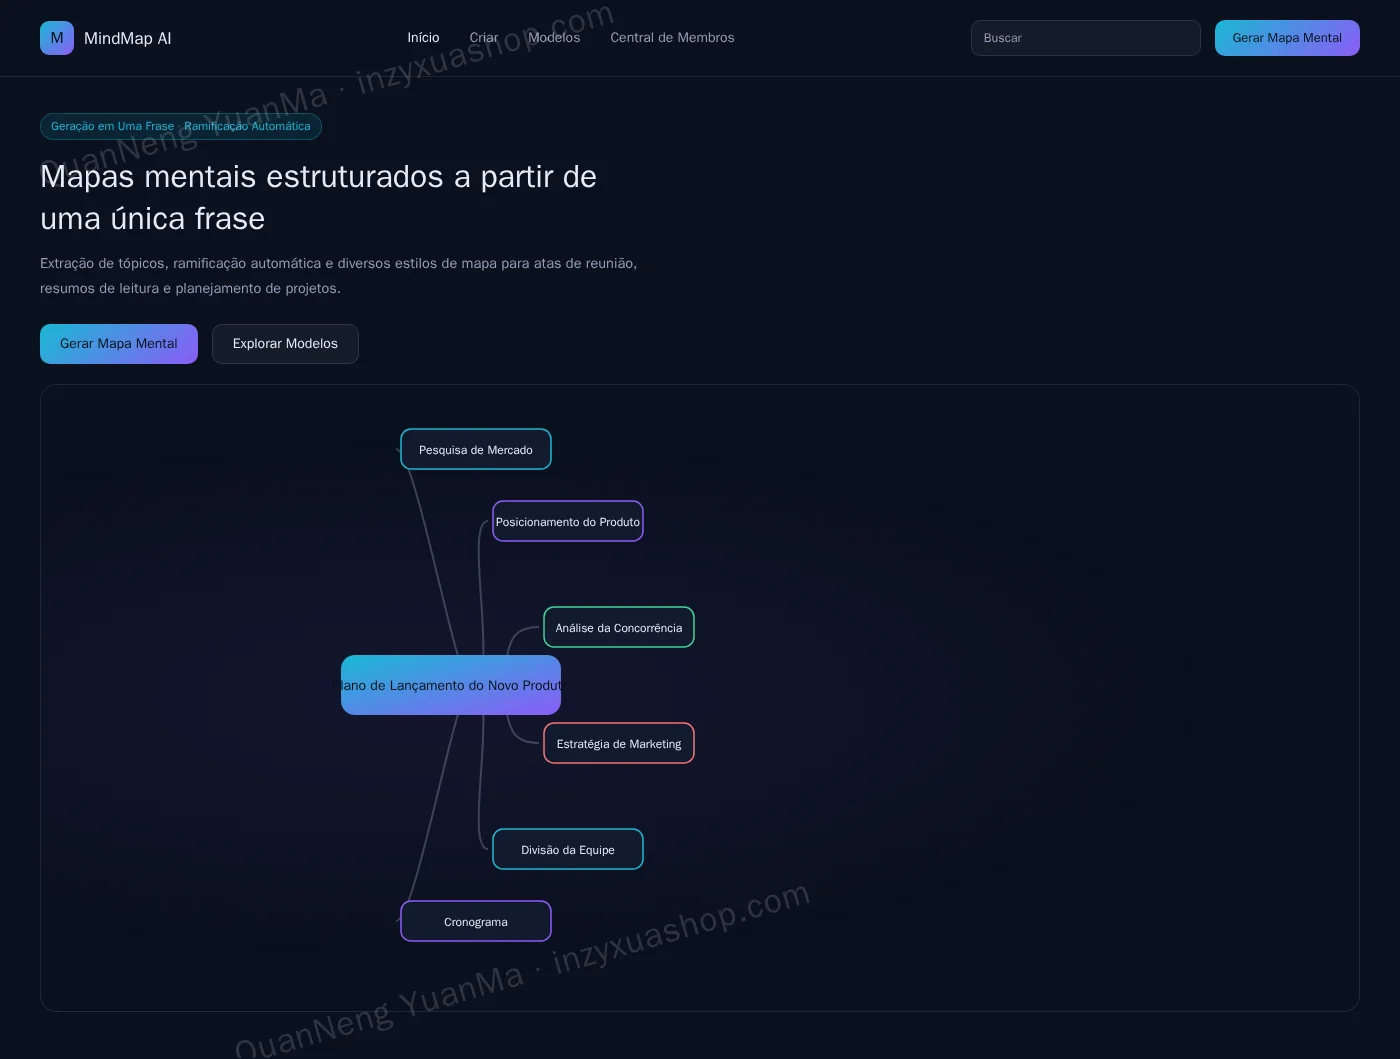Click hero Gerar Mapa Mental button

tap(119, 344)
